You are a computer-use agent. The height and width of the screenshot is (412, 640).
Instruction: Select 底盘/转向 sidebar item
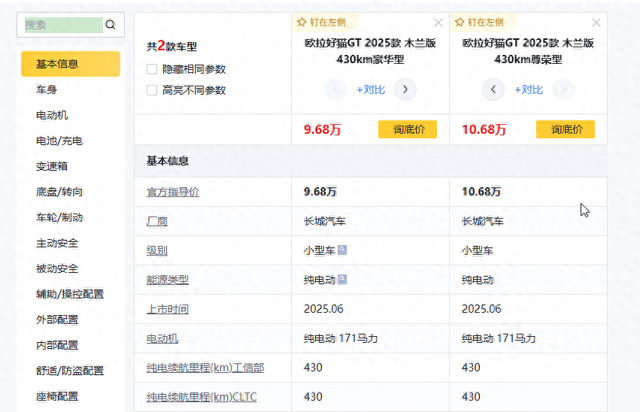pyautogui.click(x=59, y=192)
